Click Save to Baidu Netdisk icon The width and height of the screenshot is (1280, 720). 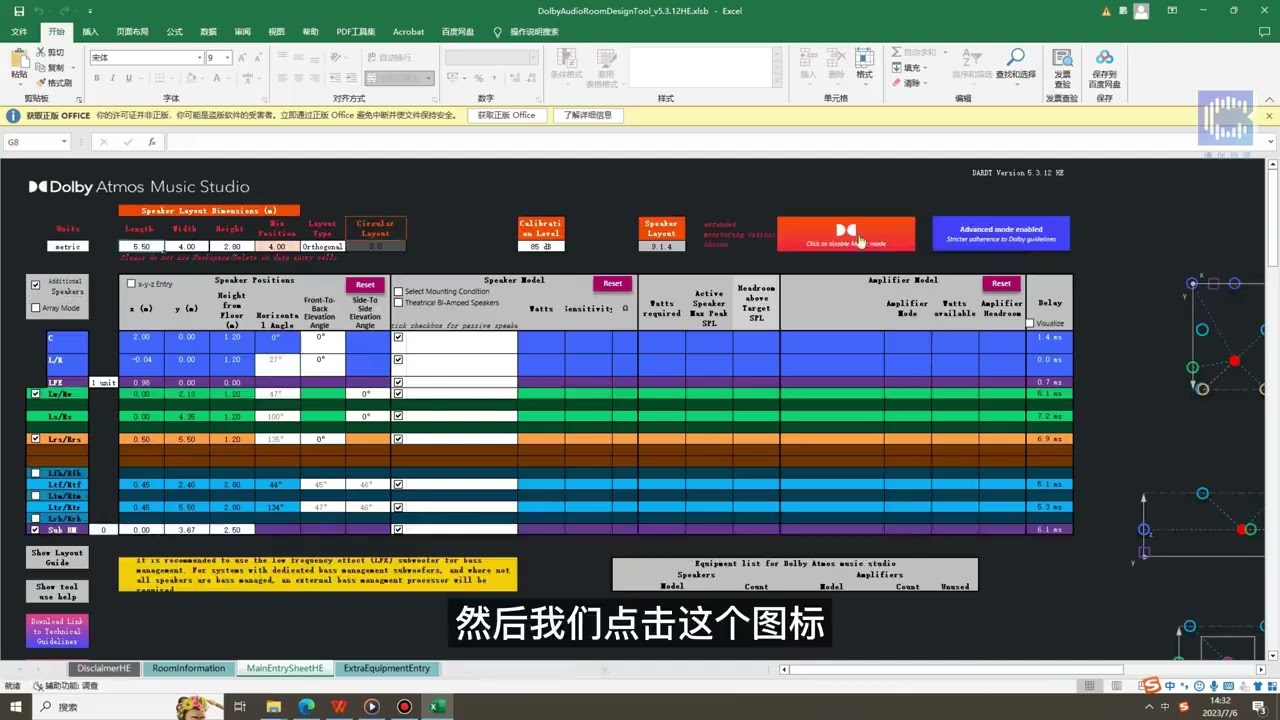coord(1104,58)
